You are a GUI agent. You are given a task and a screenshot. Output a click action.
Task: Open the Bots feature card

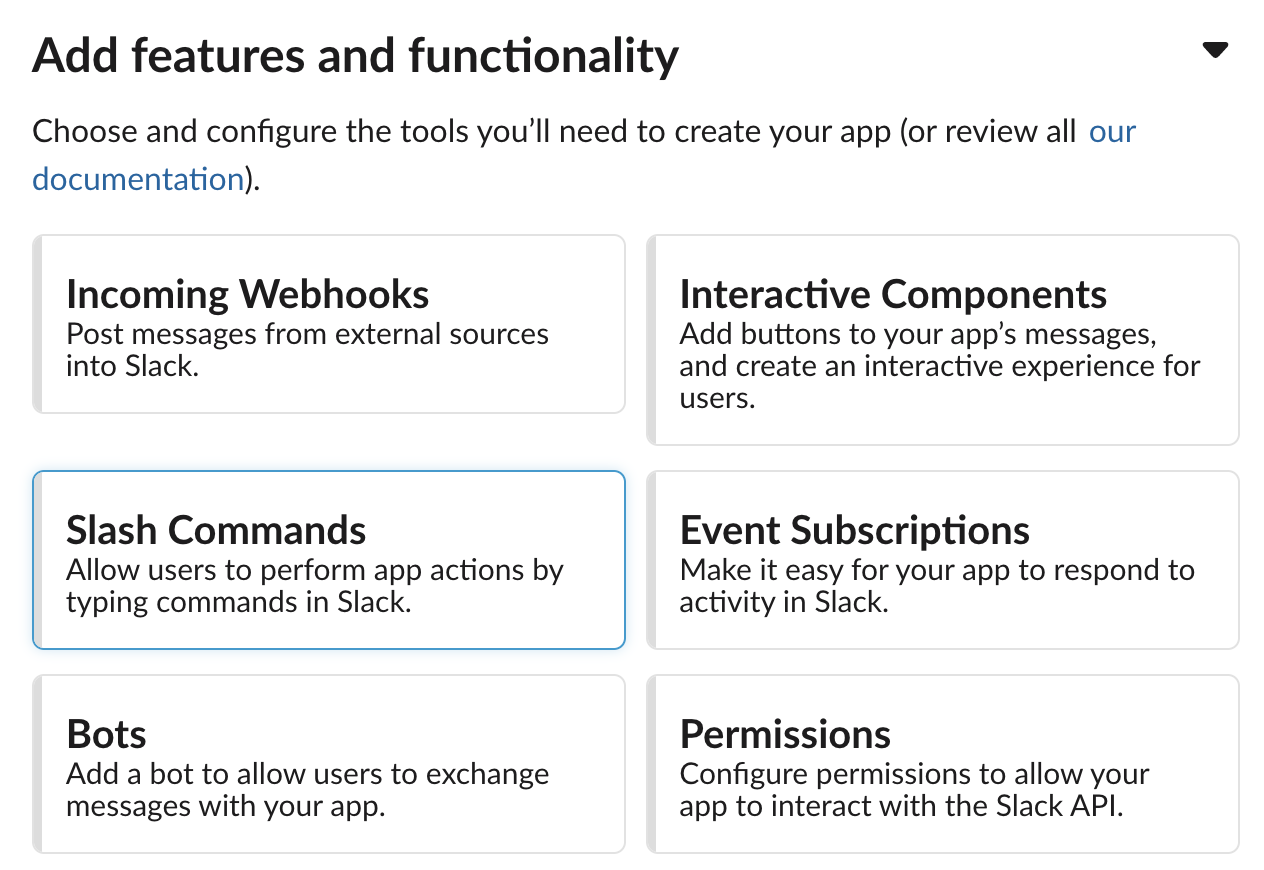(329, 763)
